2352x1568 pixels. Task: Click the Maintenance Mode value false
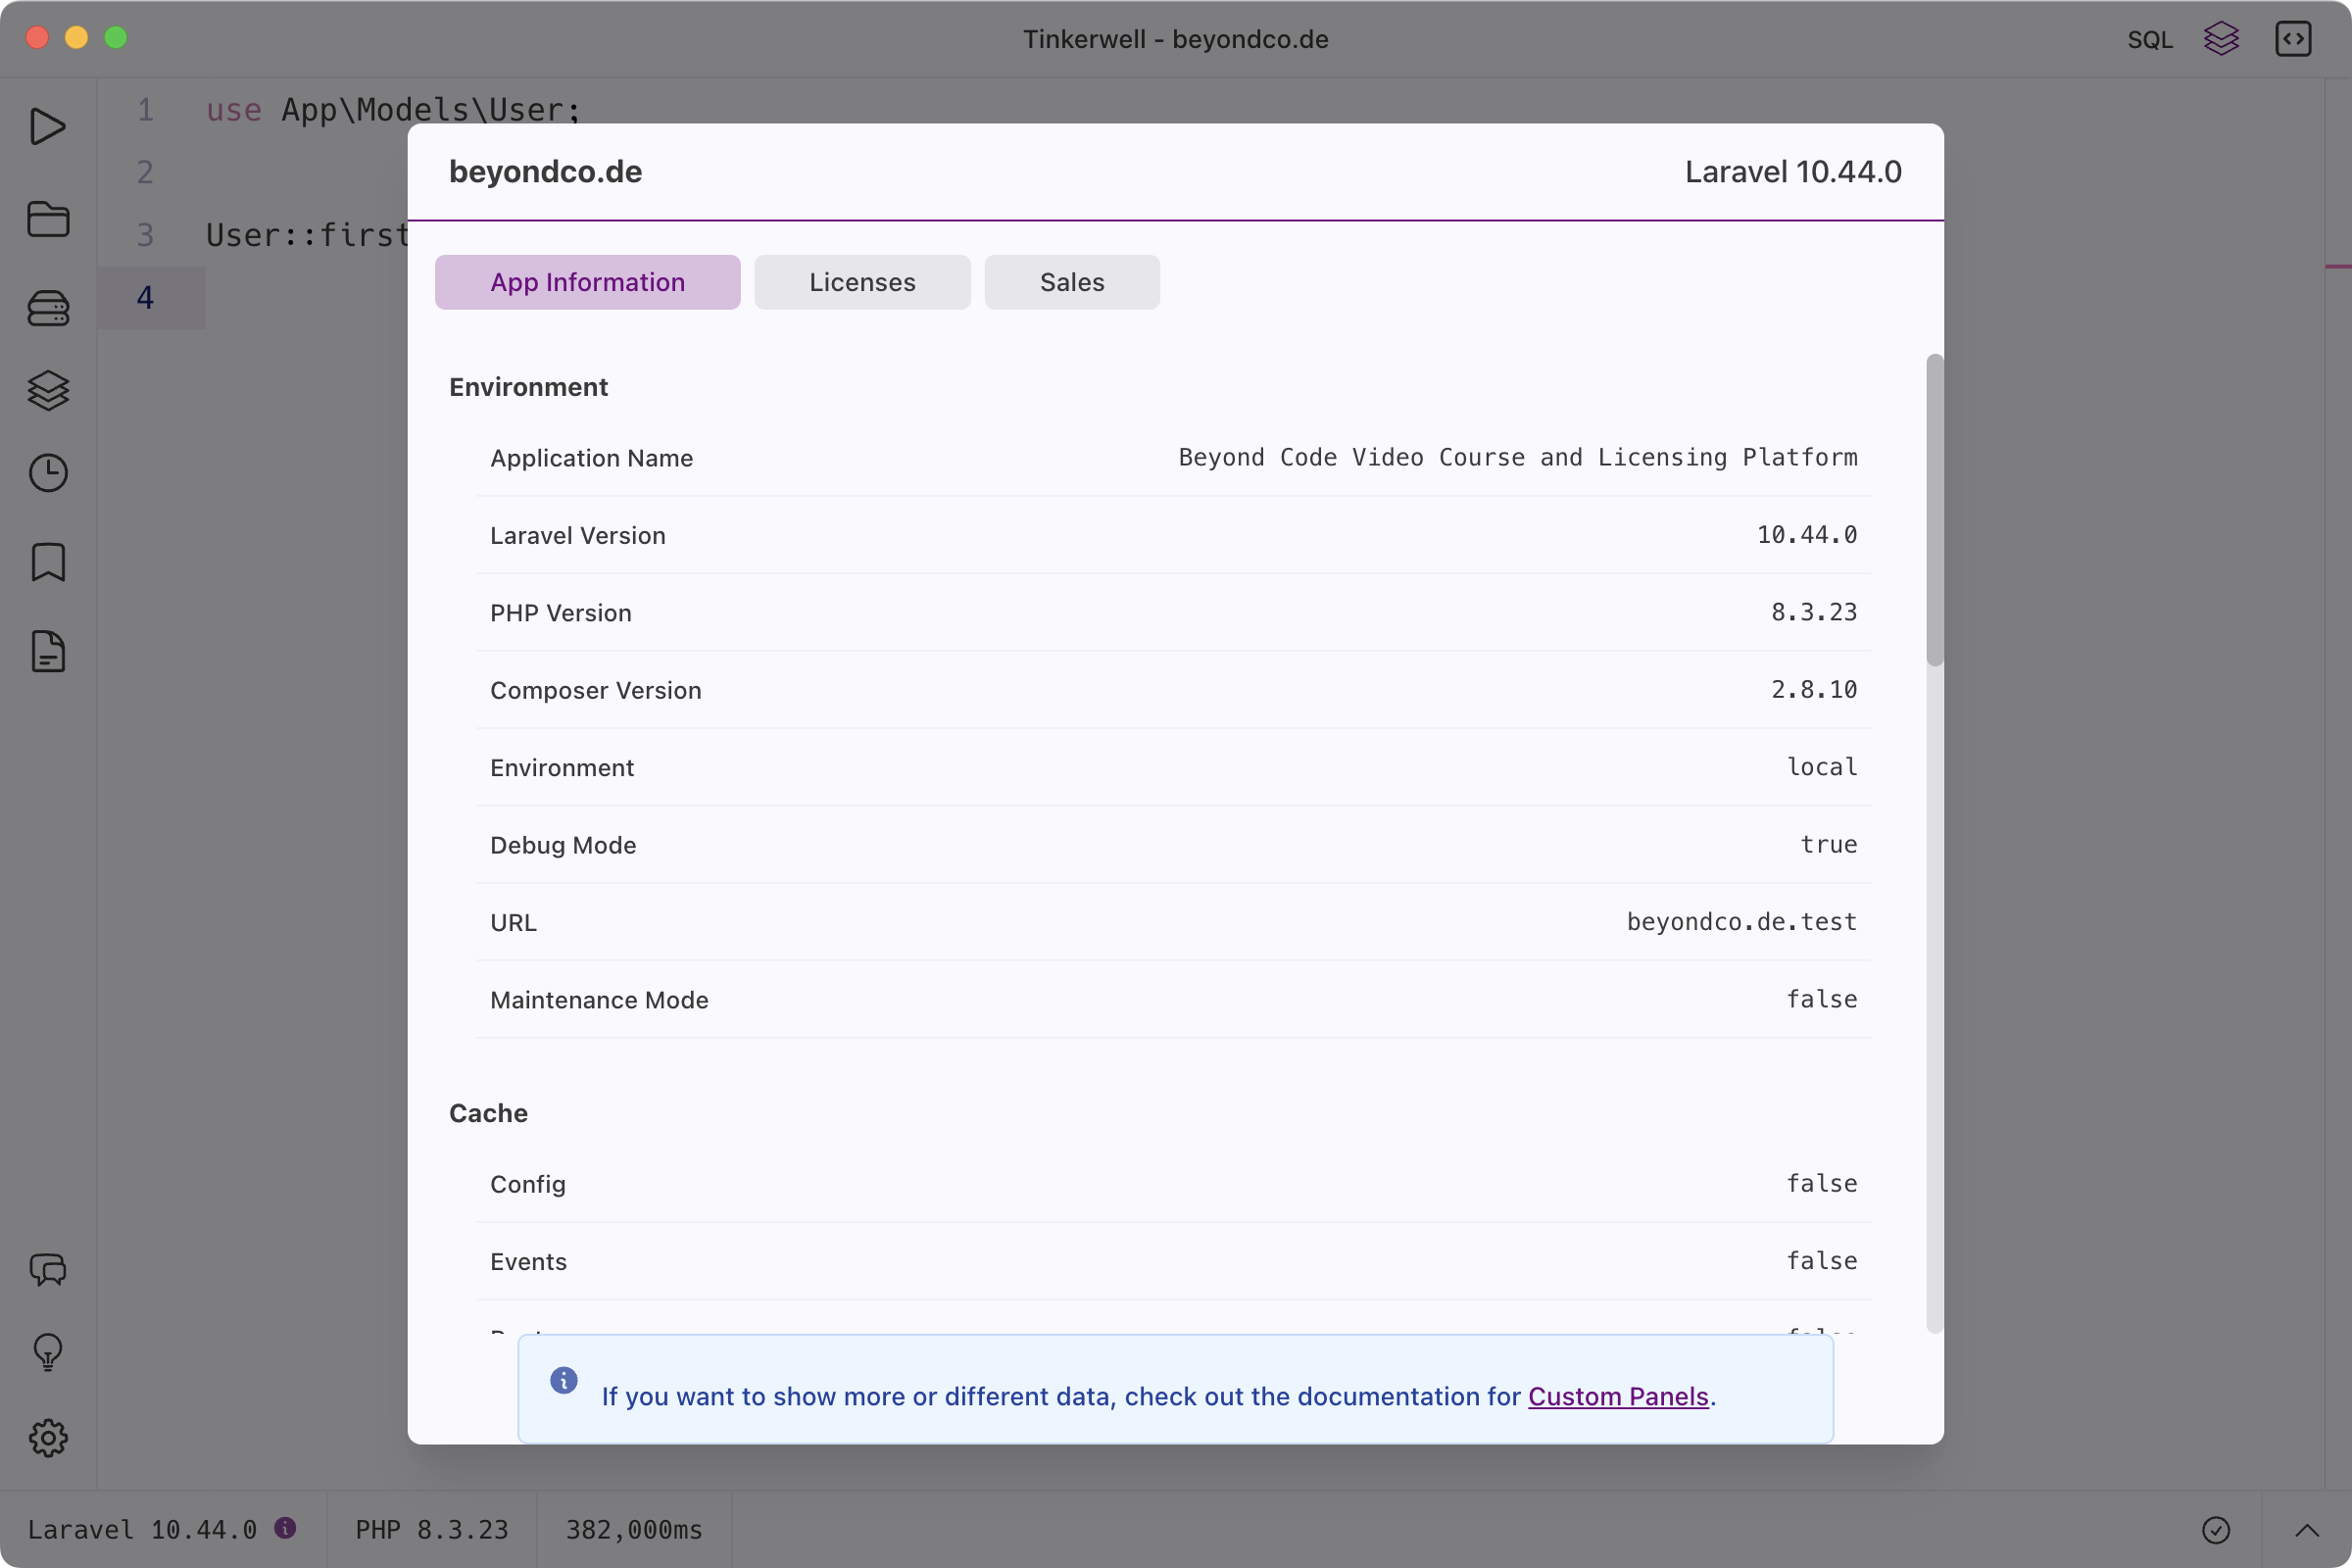point(1822,1000)
